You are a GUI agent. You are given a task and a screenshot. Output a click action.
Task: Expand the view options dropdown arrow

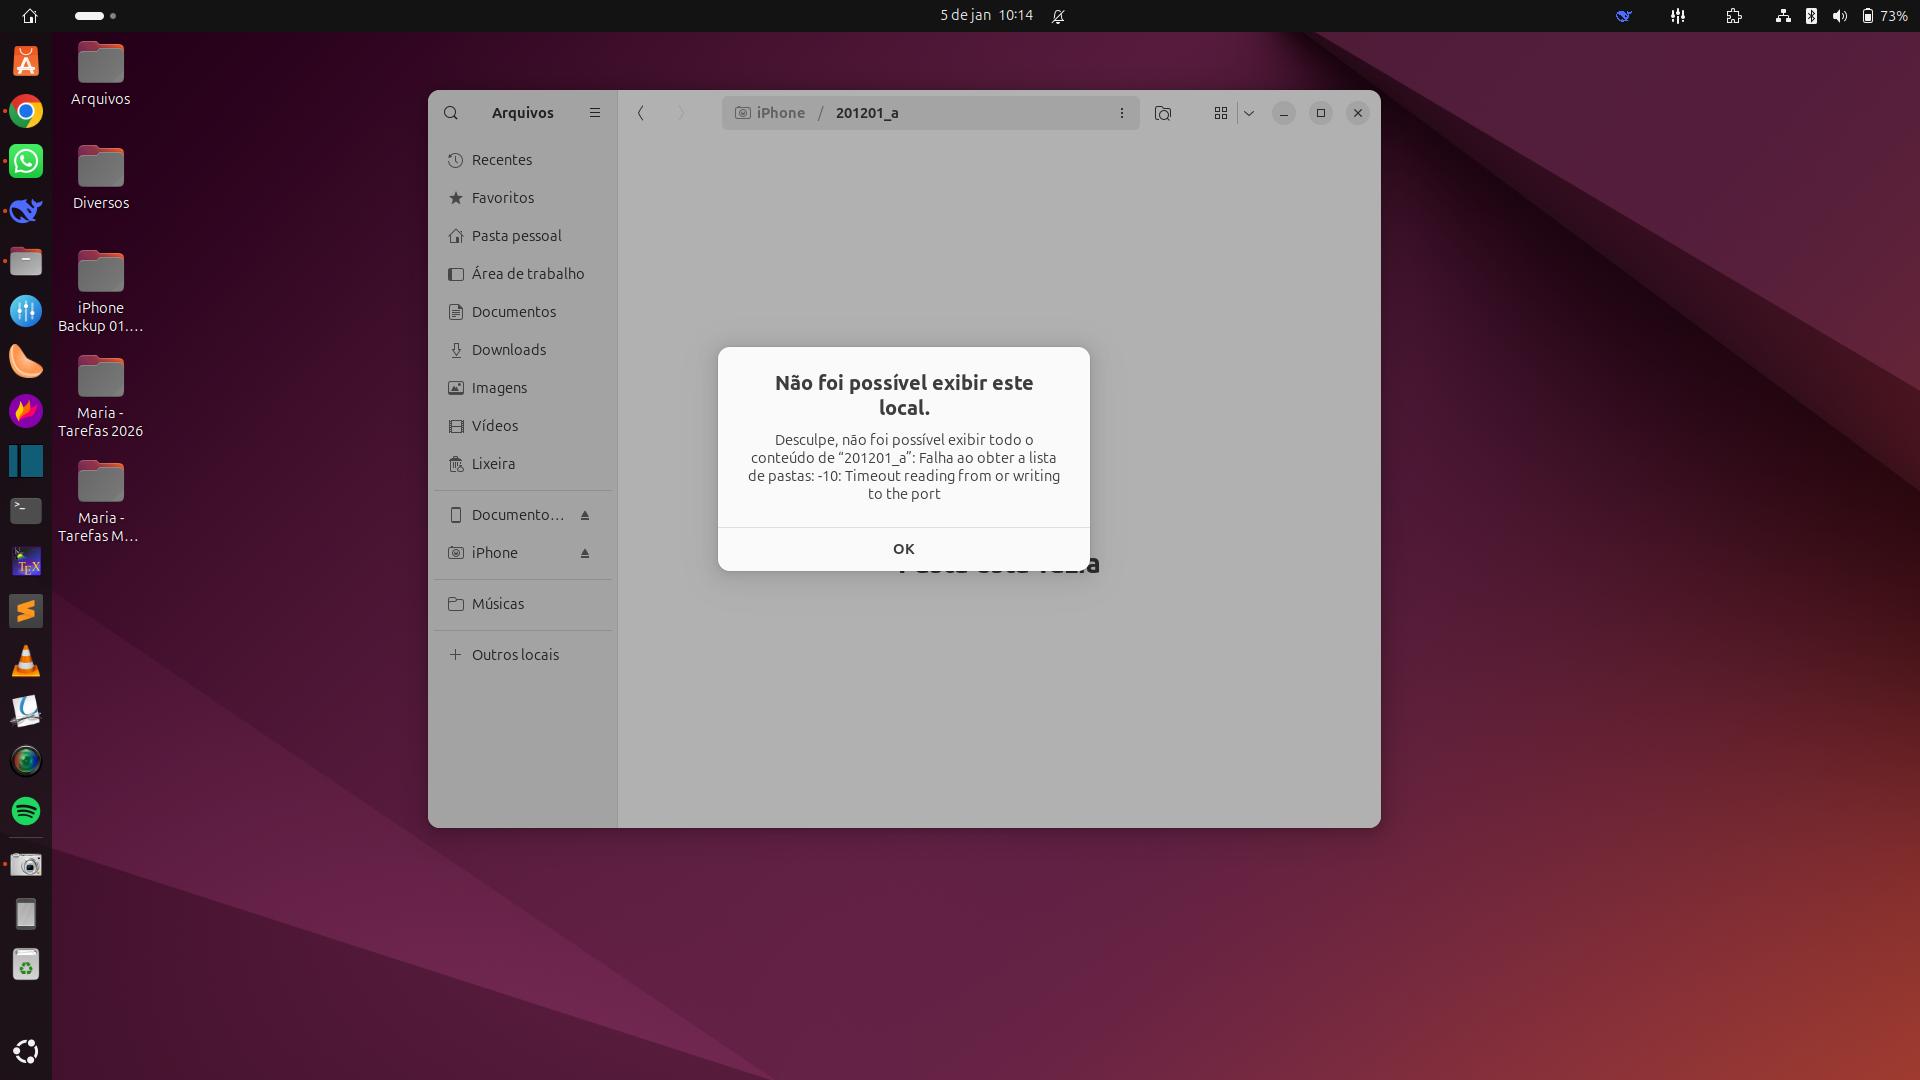1249,113
